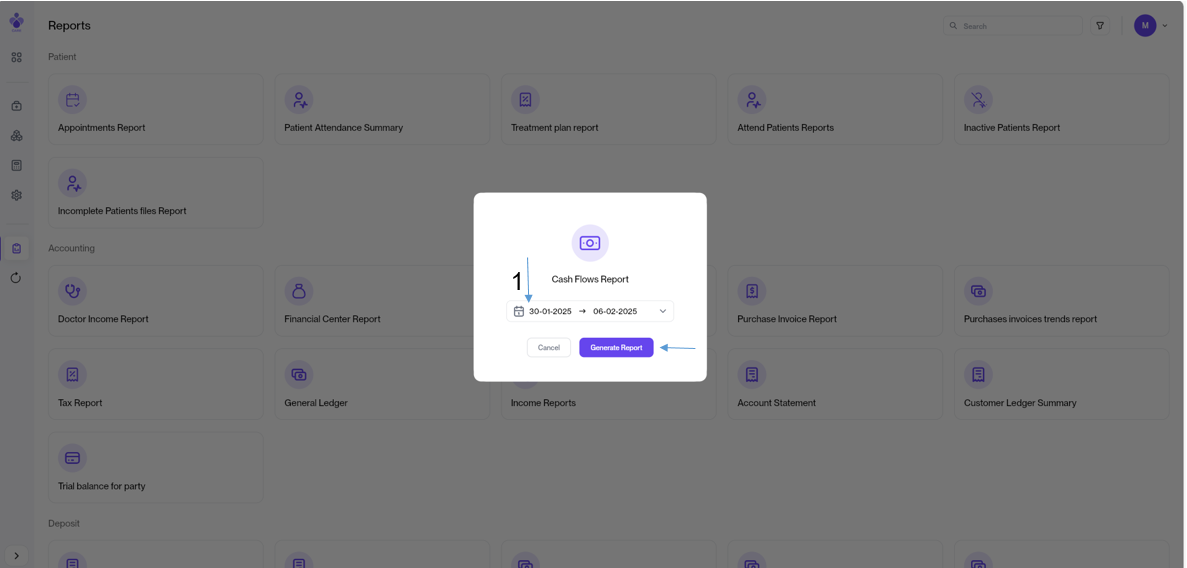Expand the sidebar with arrow button
Image resolution: width=1187 pixels, height=568 pixels.
(x=16, y=556)
